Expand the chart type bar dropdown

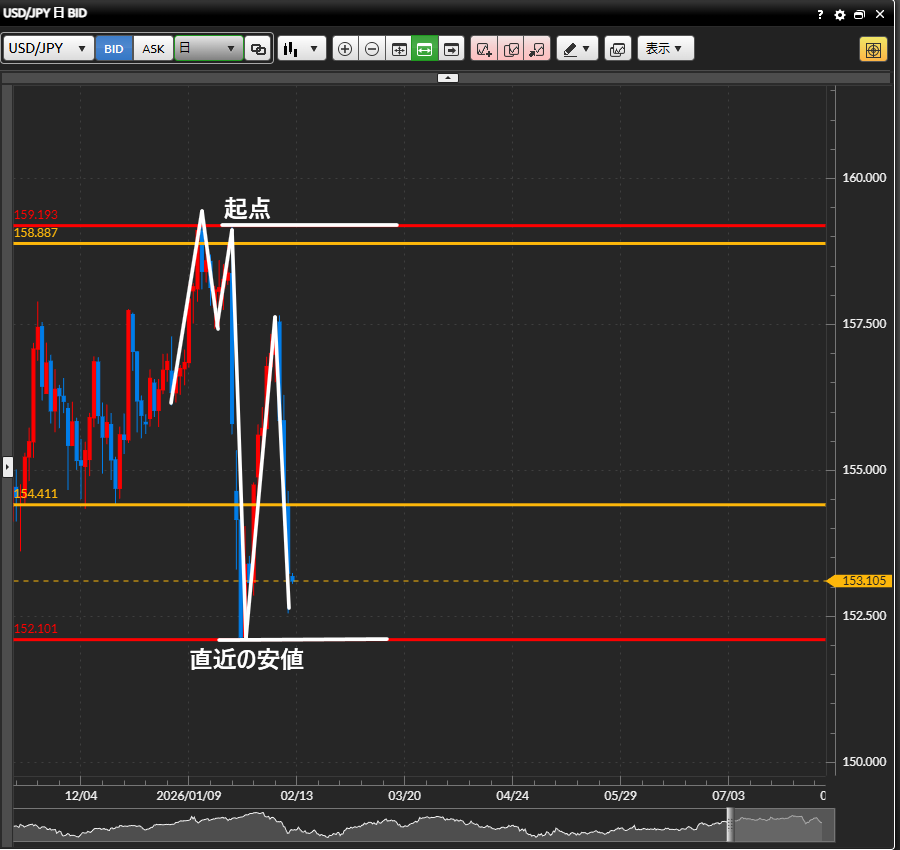302,49
